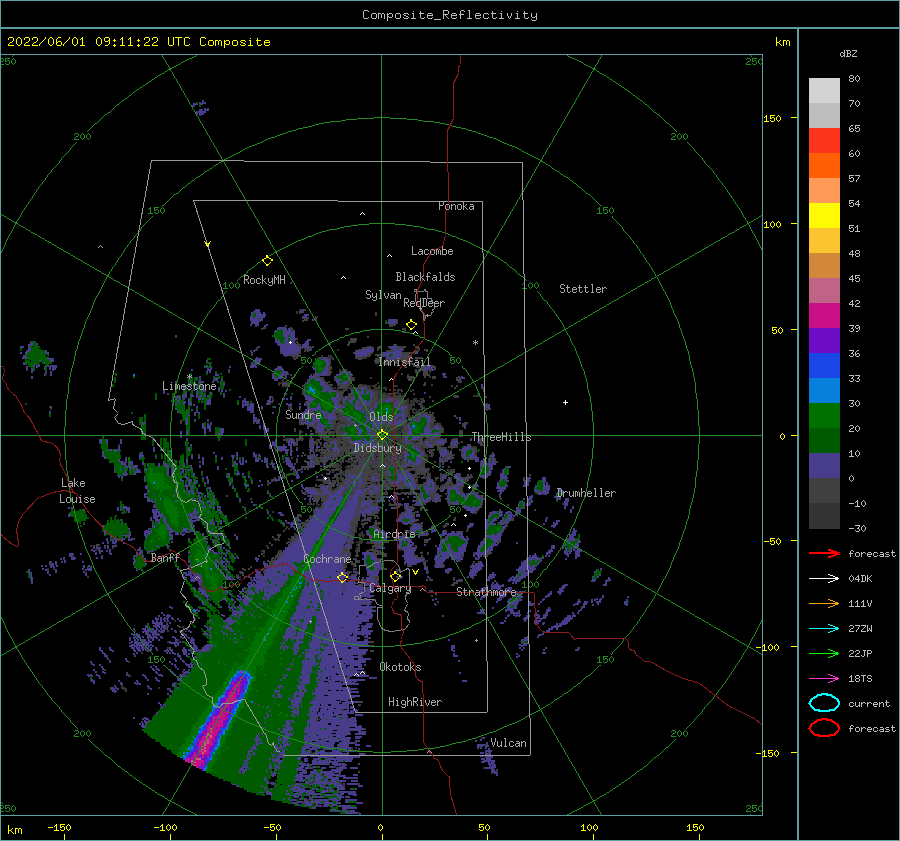Screen dimensions: 900x841
Task: Click the Limestone label
Action: [189, 386]
